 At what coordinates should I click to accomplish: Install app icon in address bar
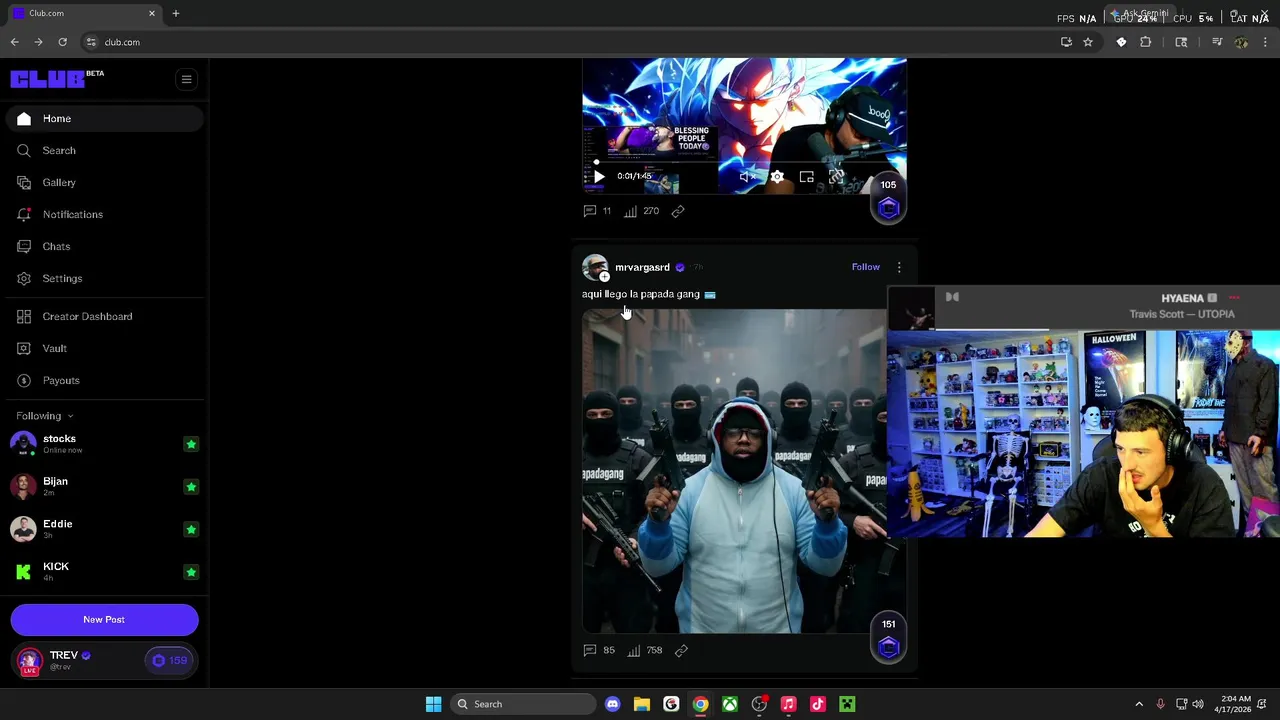coord(1066,42)
